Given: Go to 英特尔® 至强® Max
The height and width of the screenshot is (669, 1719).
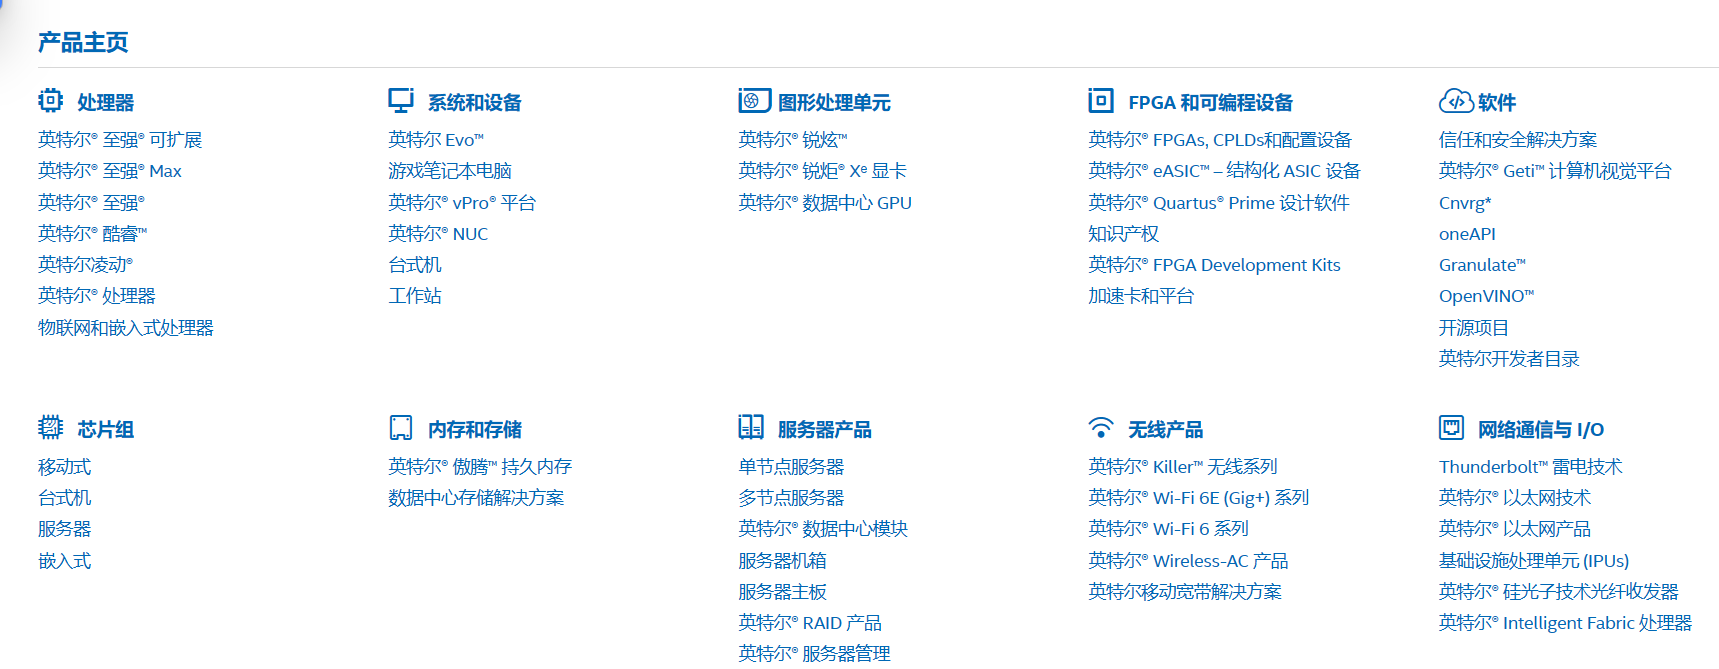Looking at the screenshot, I should tap(110, 171).
